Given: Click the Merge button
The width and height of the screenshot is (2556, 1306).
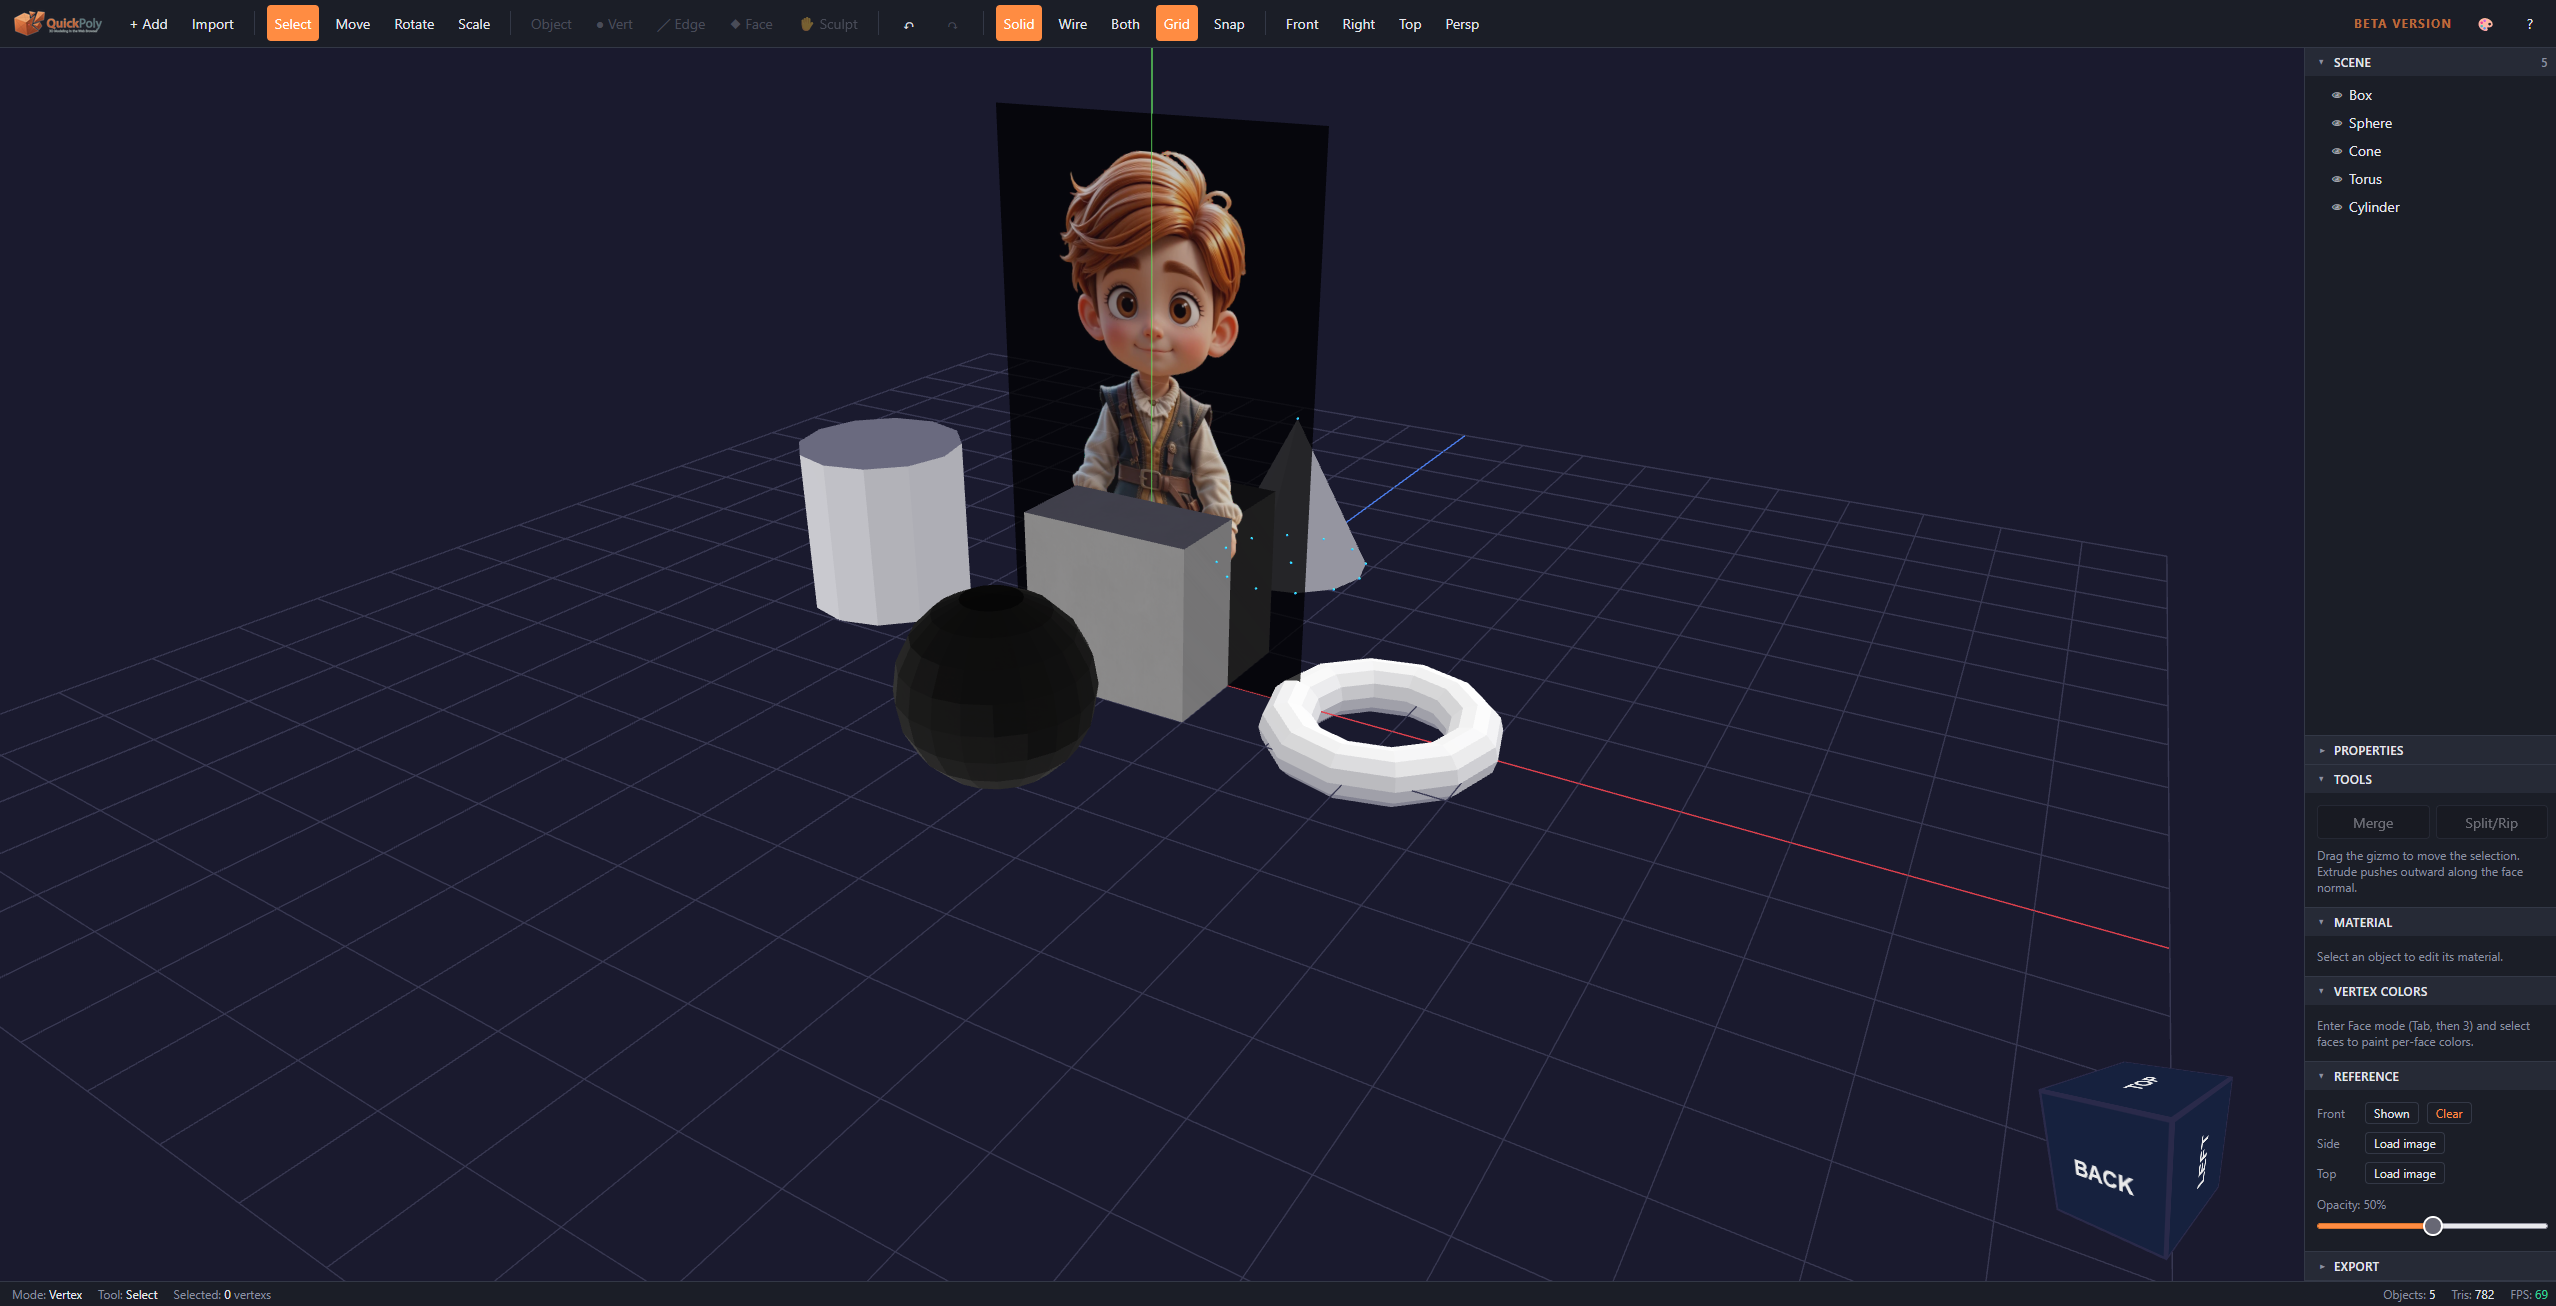Looking at the screenshot, I should (x=2373, y=823).
